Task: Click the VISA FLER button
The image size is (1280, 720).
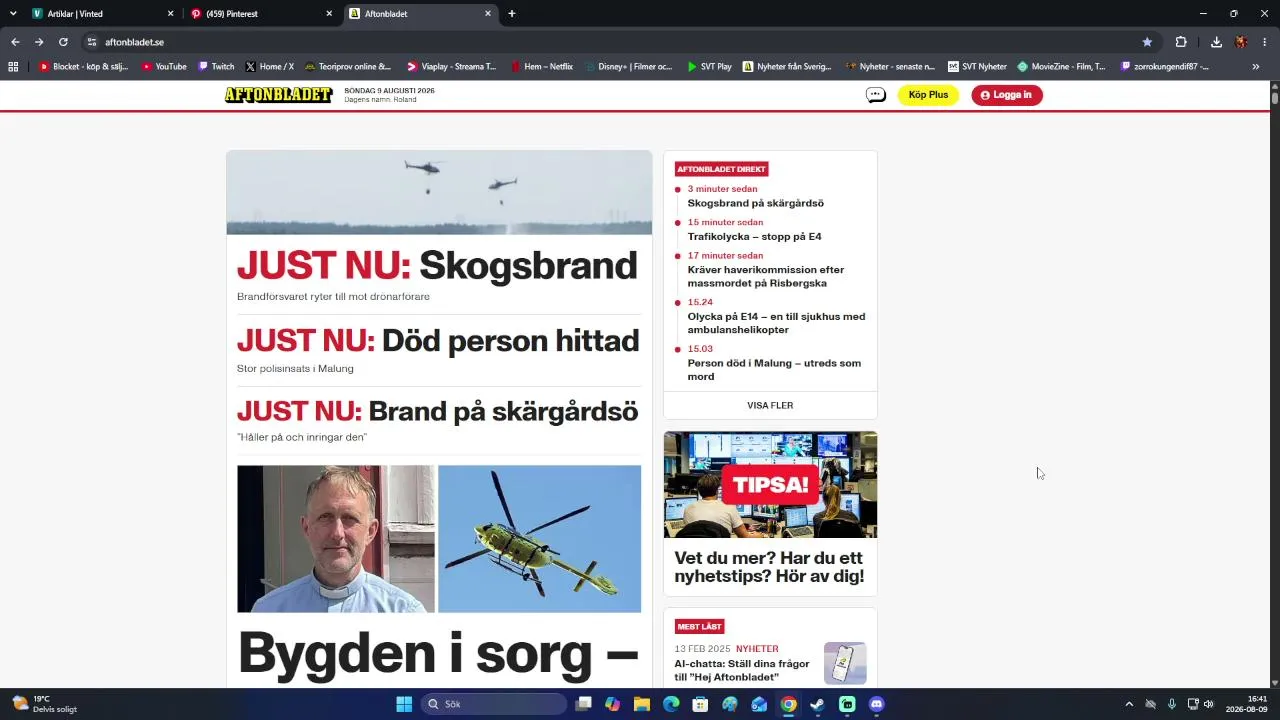Action: pyautogui.click(x=770, y=405)
